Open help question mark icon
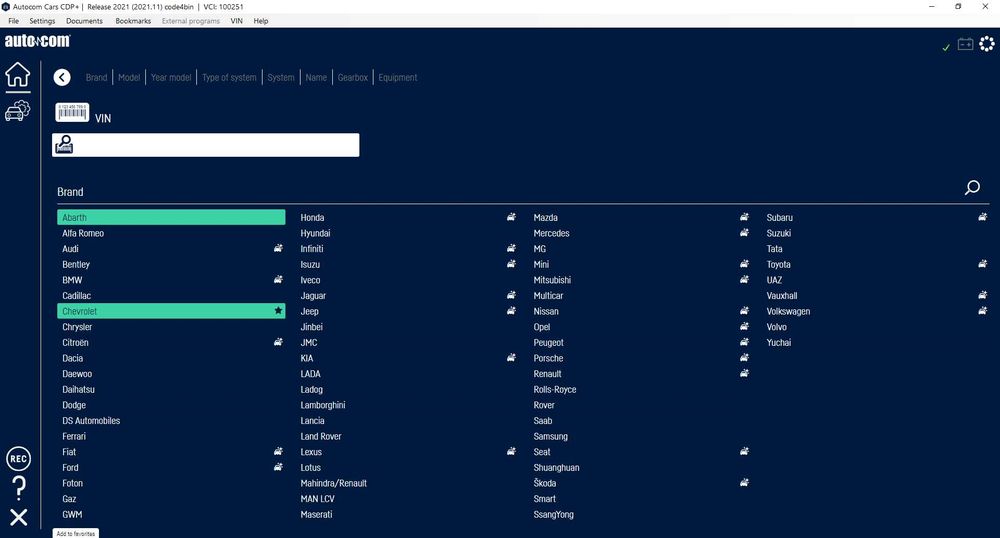This screenshot has height=538, width=1000. point(19,488)
